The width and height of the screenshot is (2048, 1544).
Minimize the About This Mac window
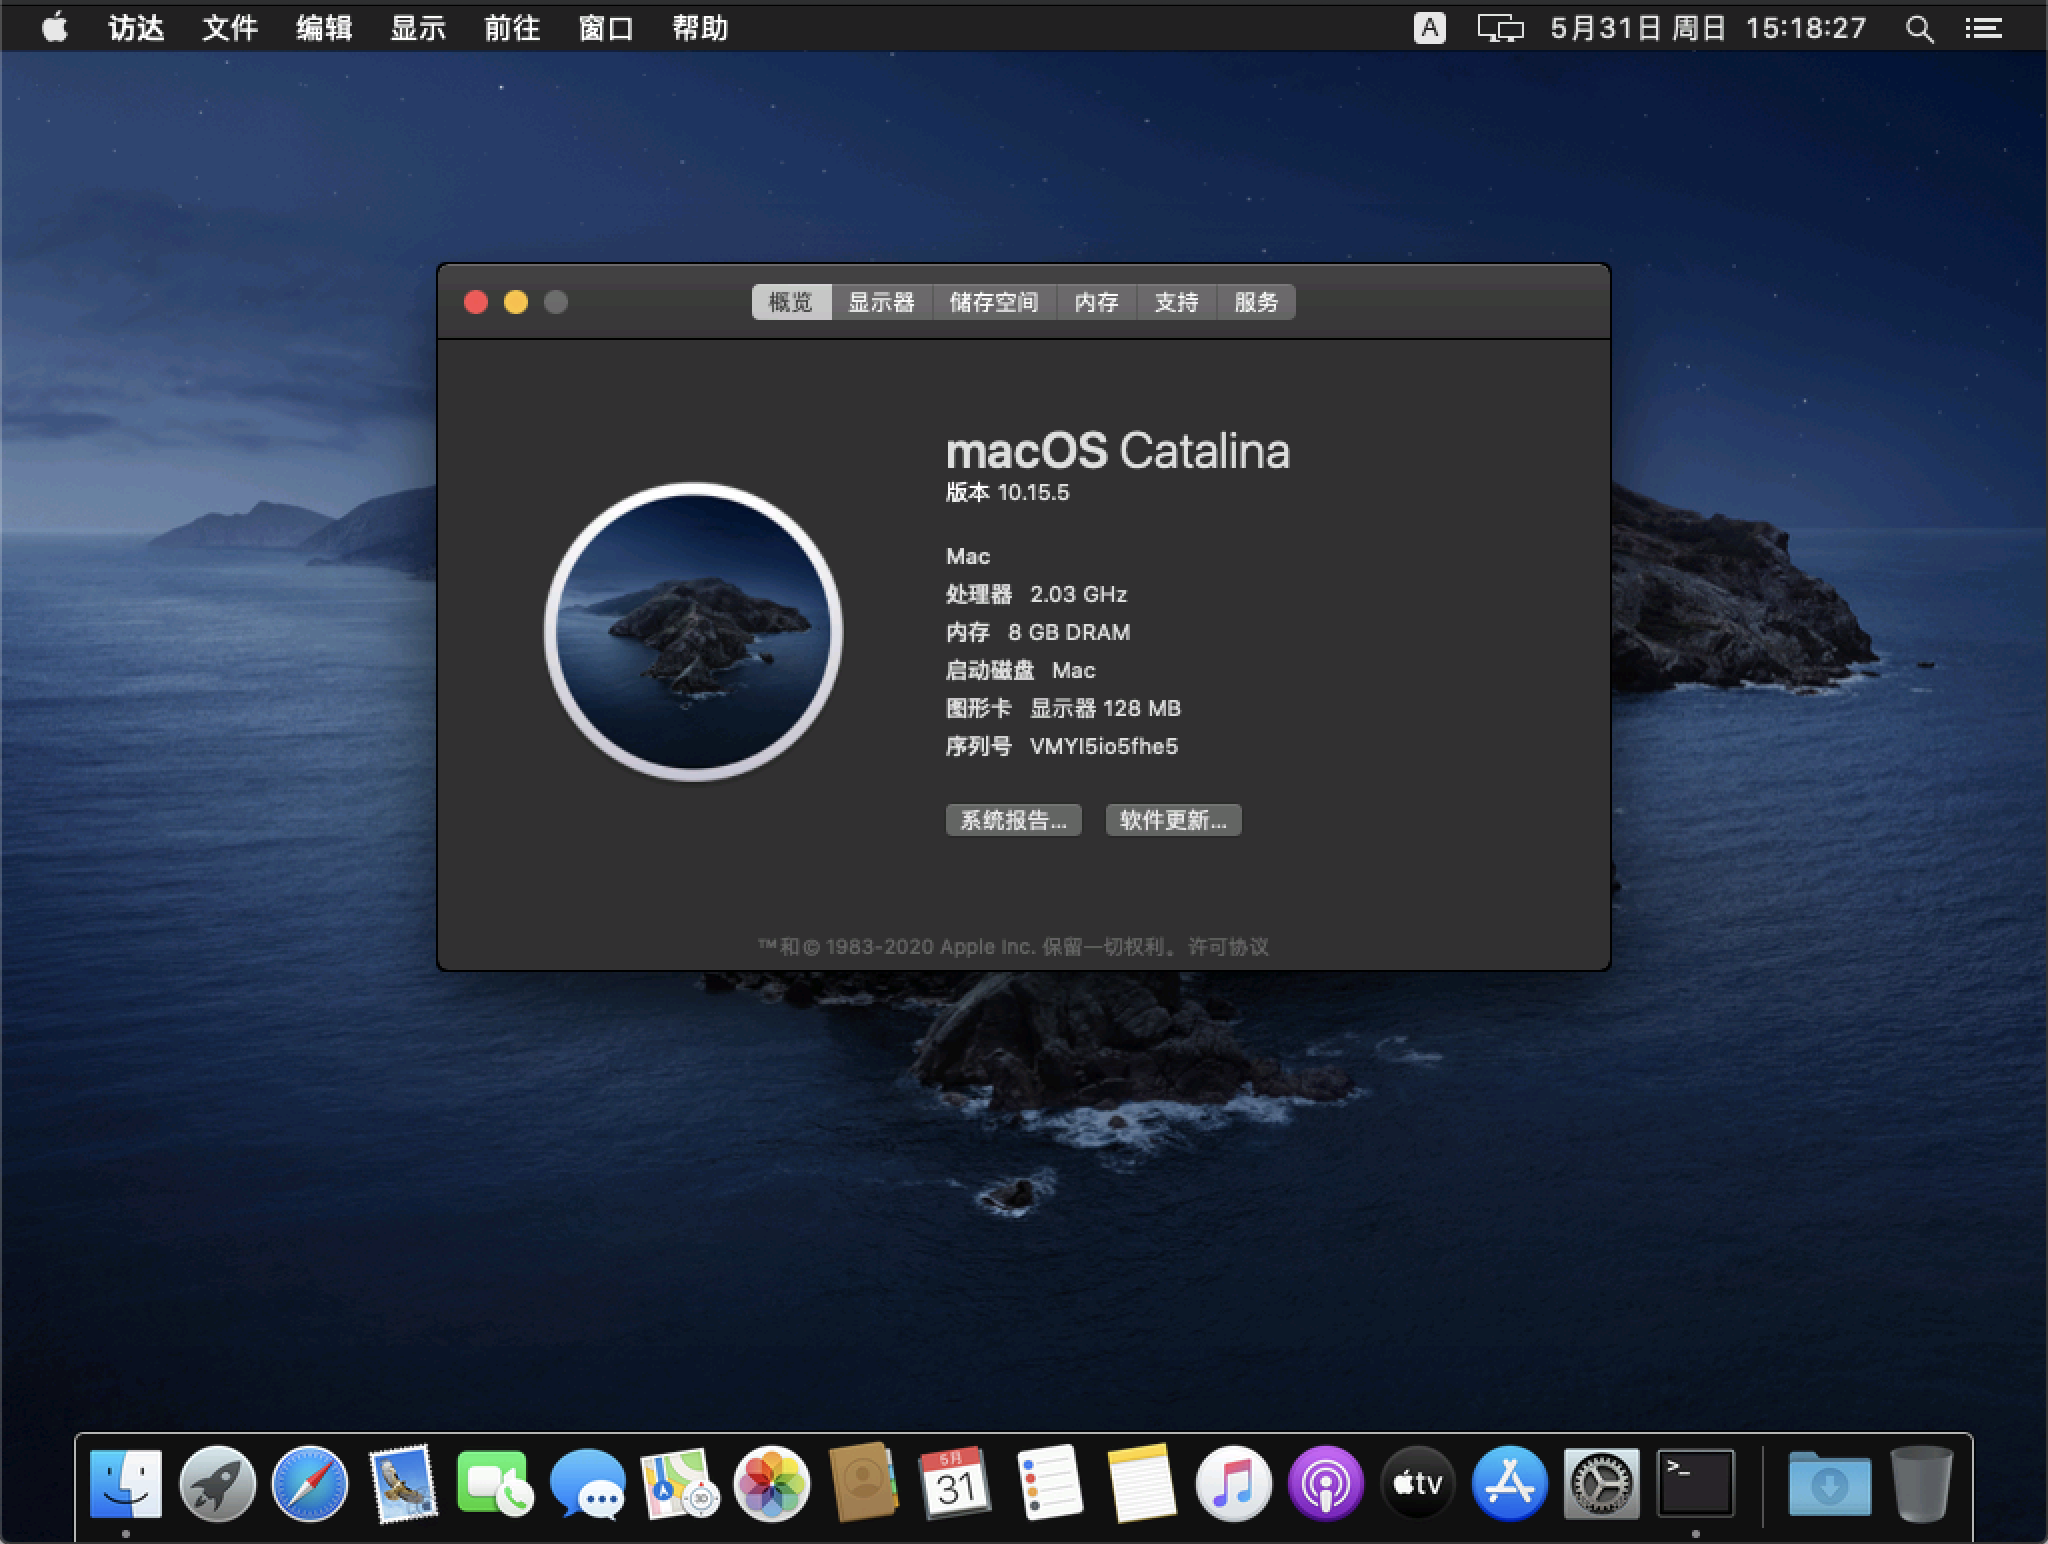(x=516, y=302)
